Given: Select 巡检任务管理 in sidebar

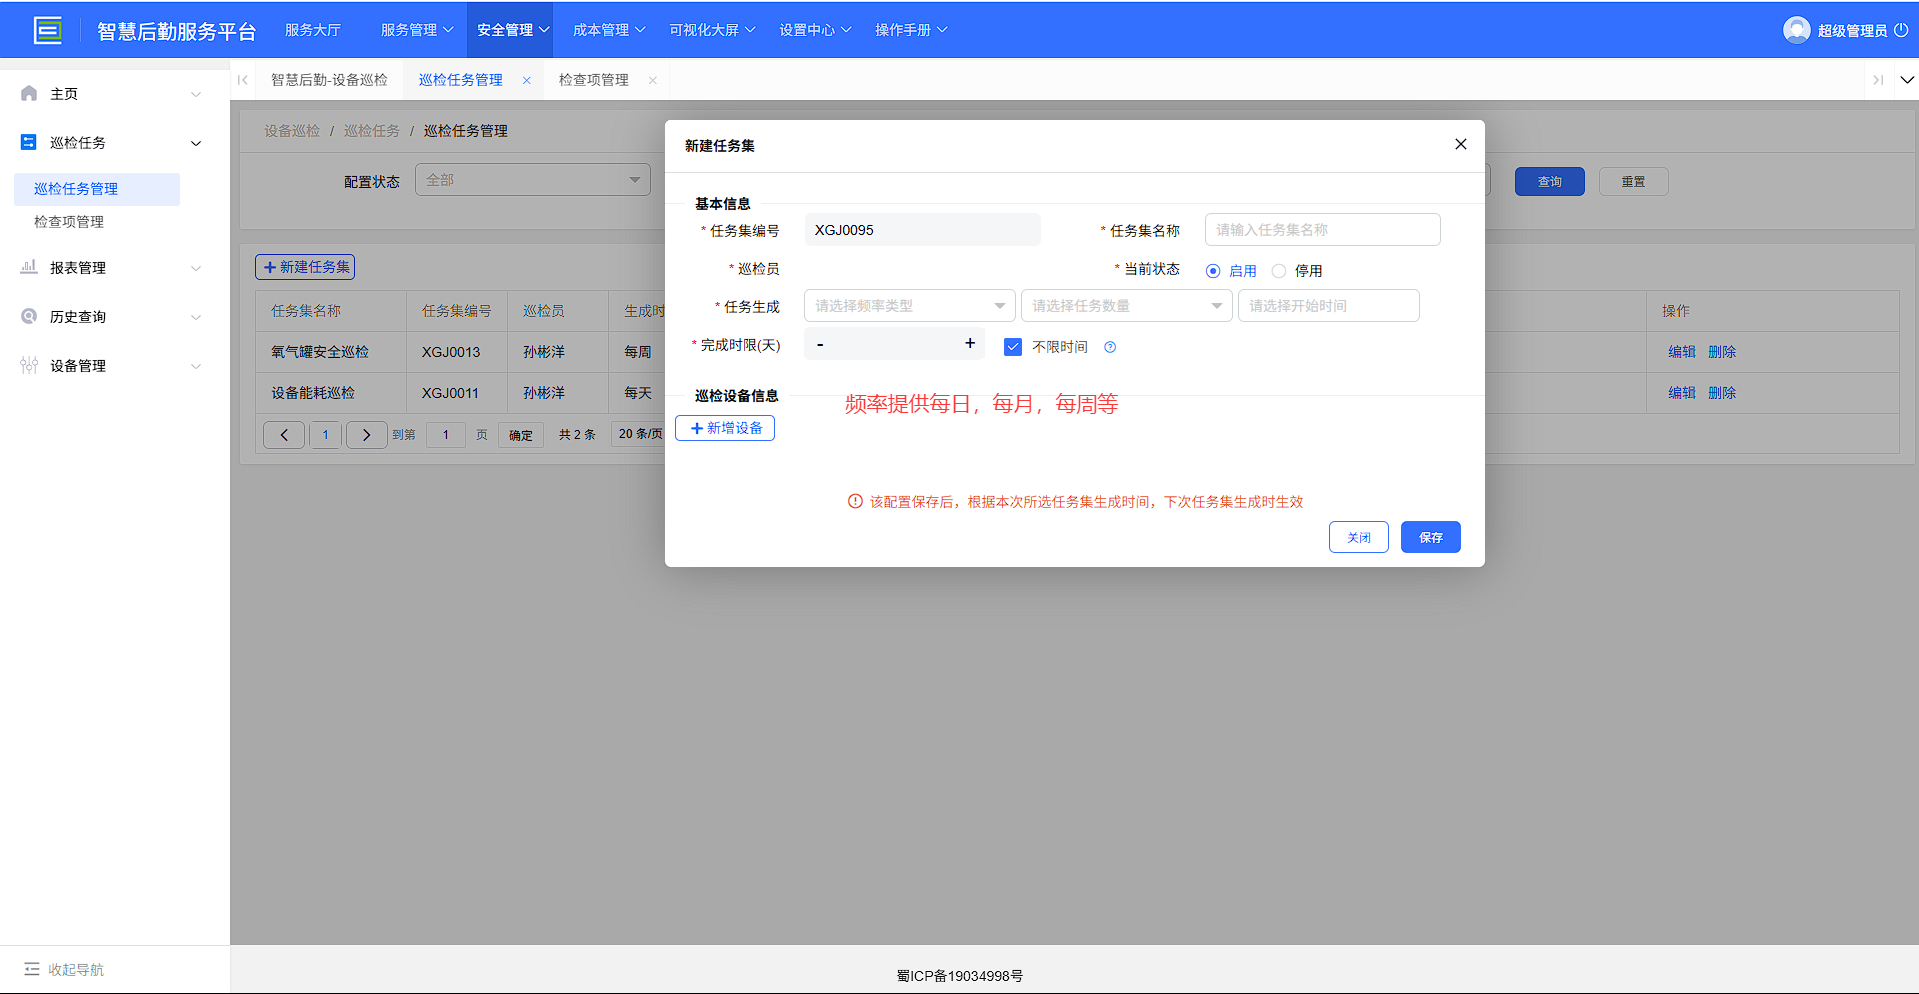Looking at the screenshot, I should [x=97, y=189].
